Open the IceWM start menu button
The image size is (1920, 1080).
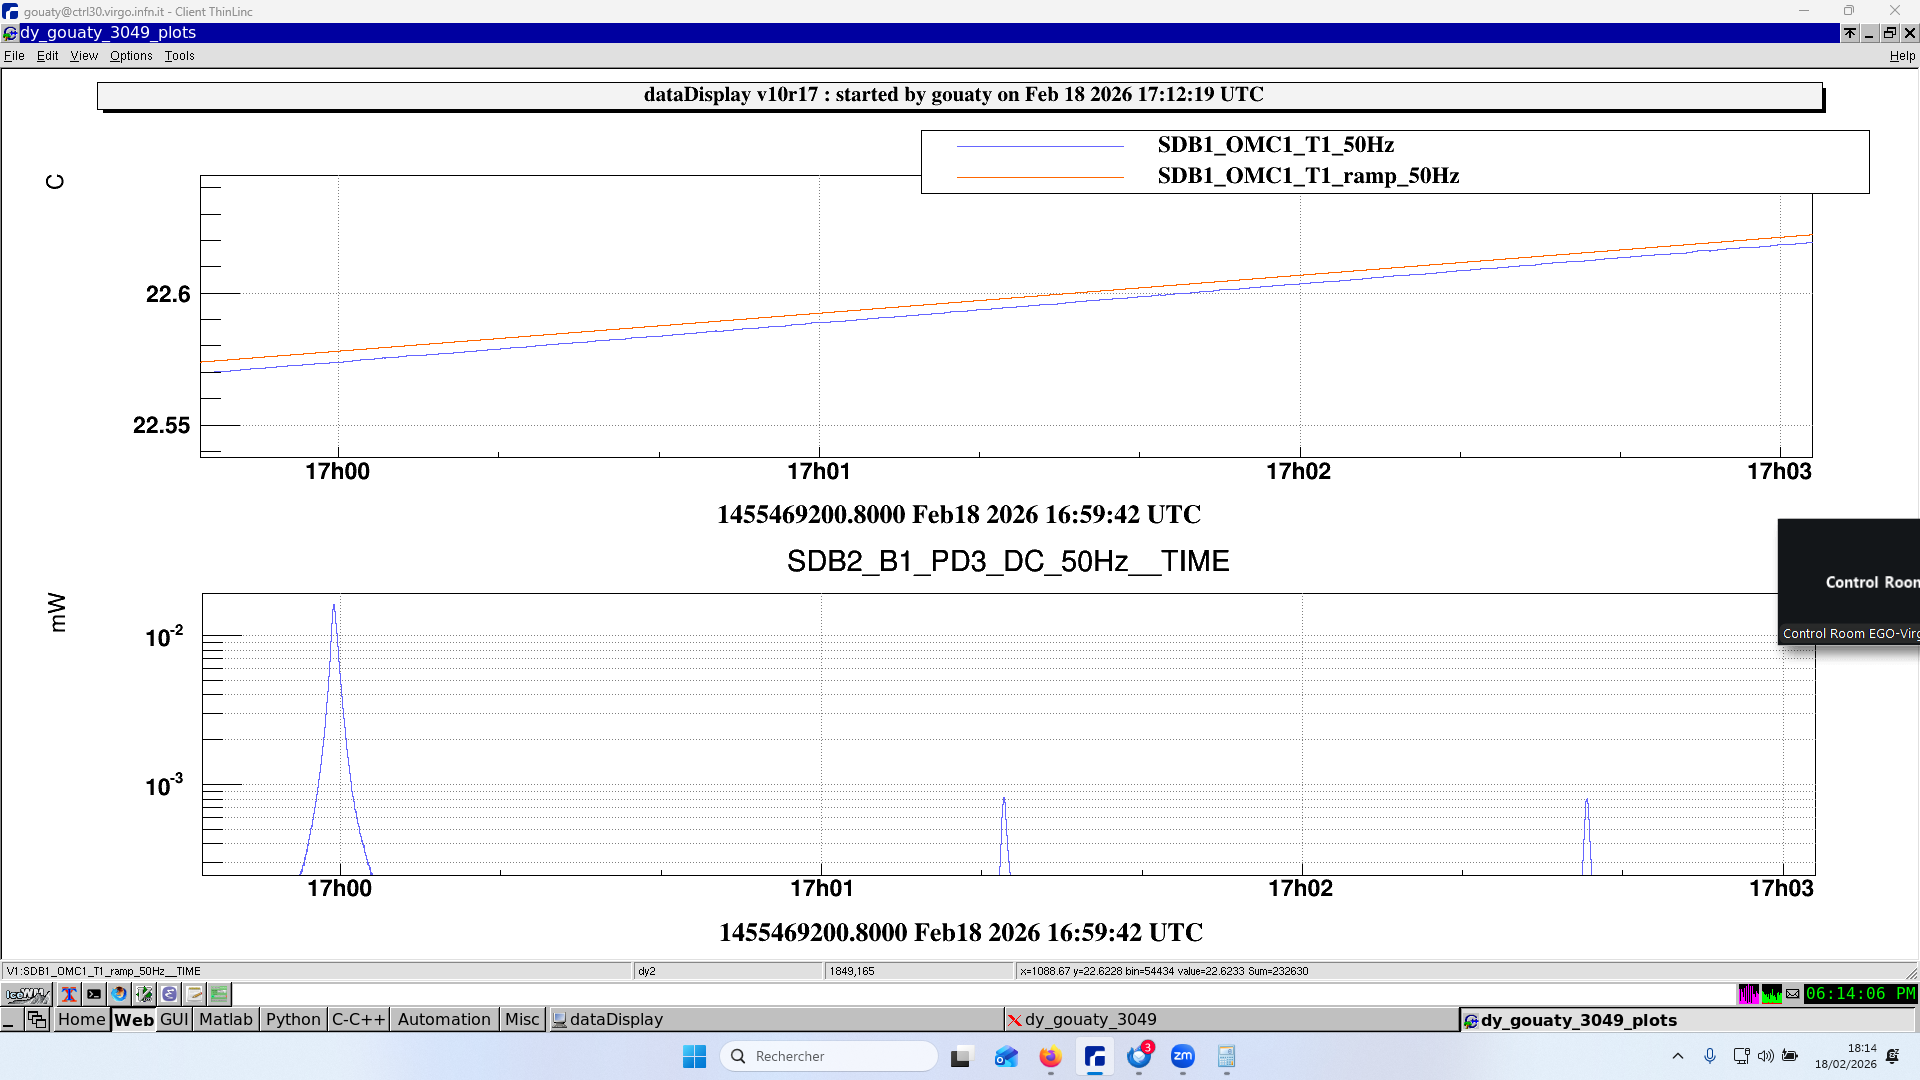[x=27, y=994]
